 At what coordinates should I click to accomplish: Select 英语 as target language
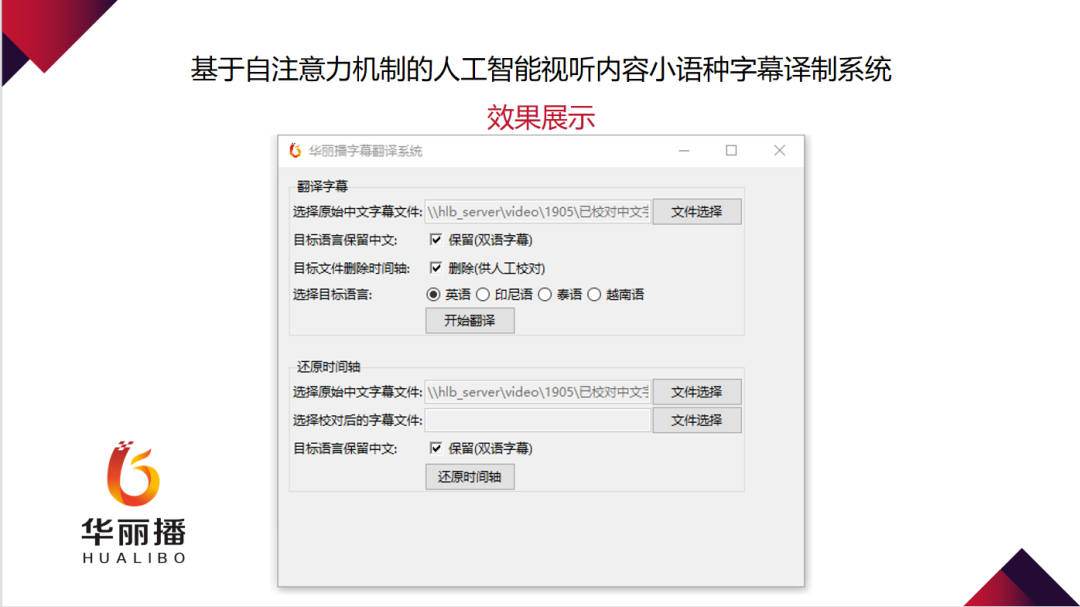point(433,295)
